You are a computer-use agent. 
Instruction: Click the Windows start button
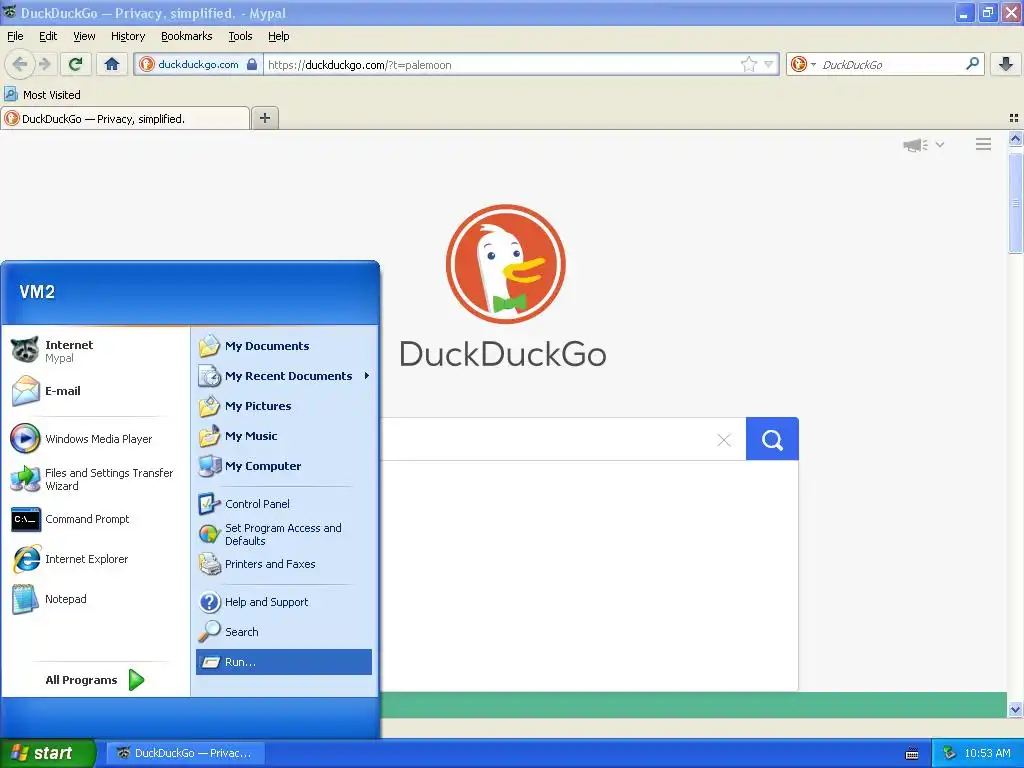tap(48, 753)
